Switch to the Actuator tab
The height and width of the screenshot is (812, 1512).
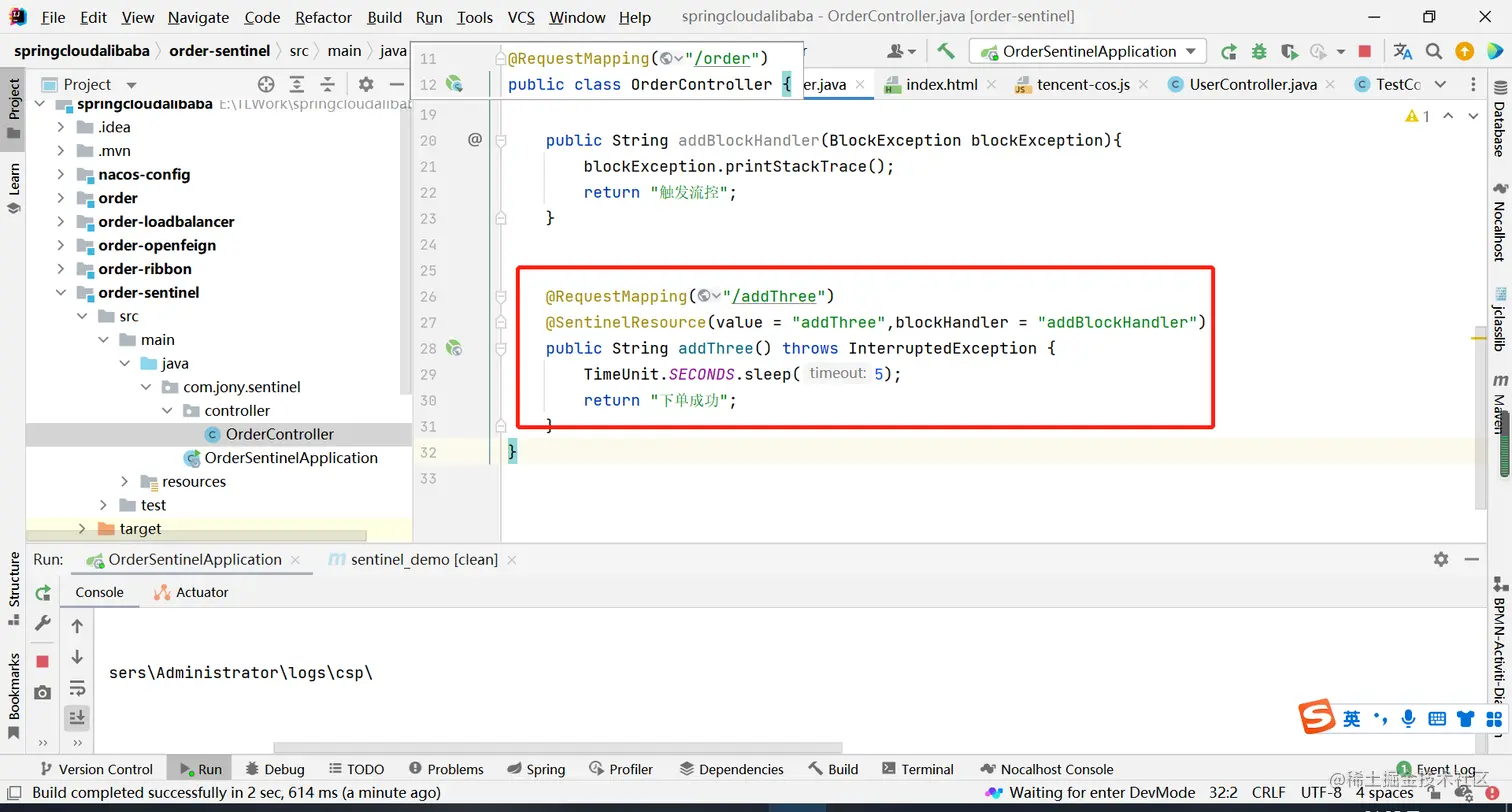(x=191, y=592)
